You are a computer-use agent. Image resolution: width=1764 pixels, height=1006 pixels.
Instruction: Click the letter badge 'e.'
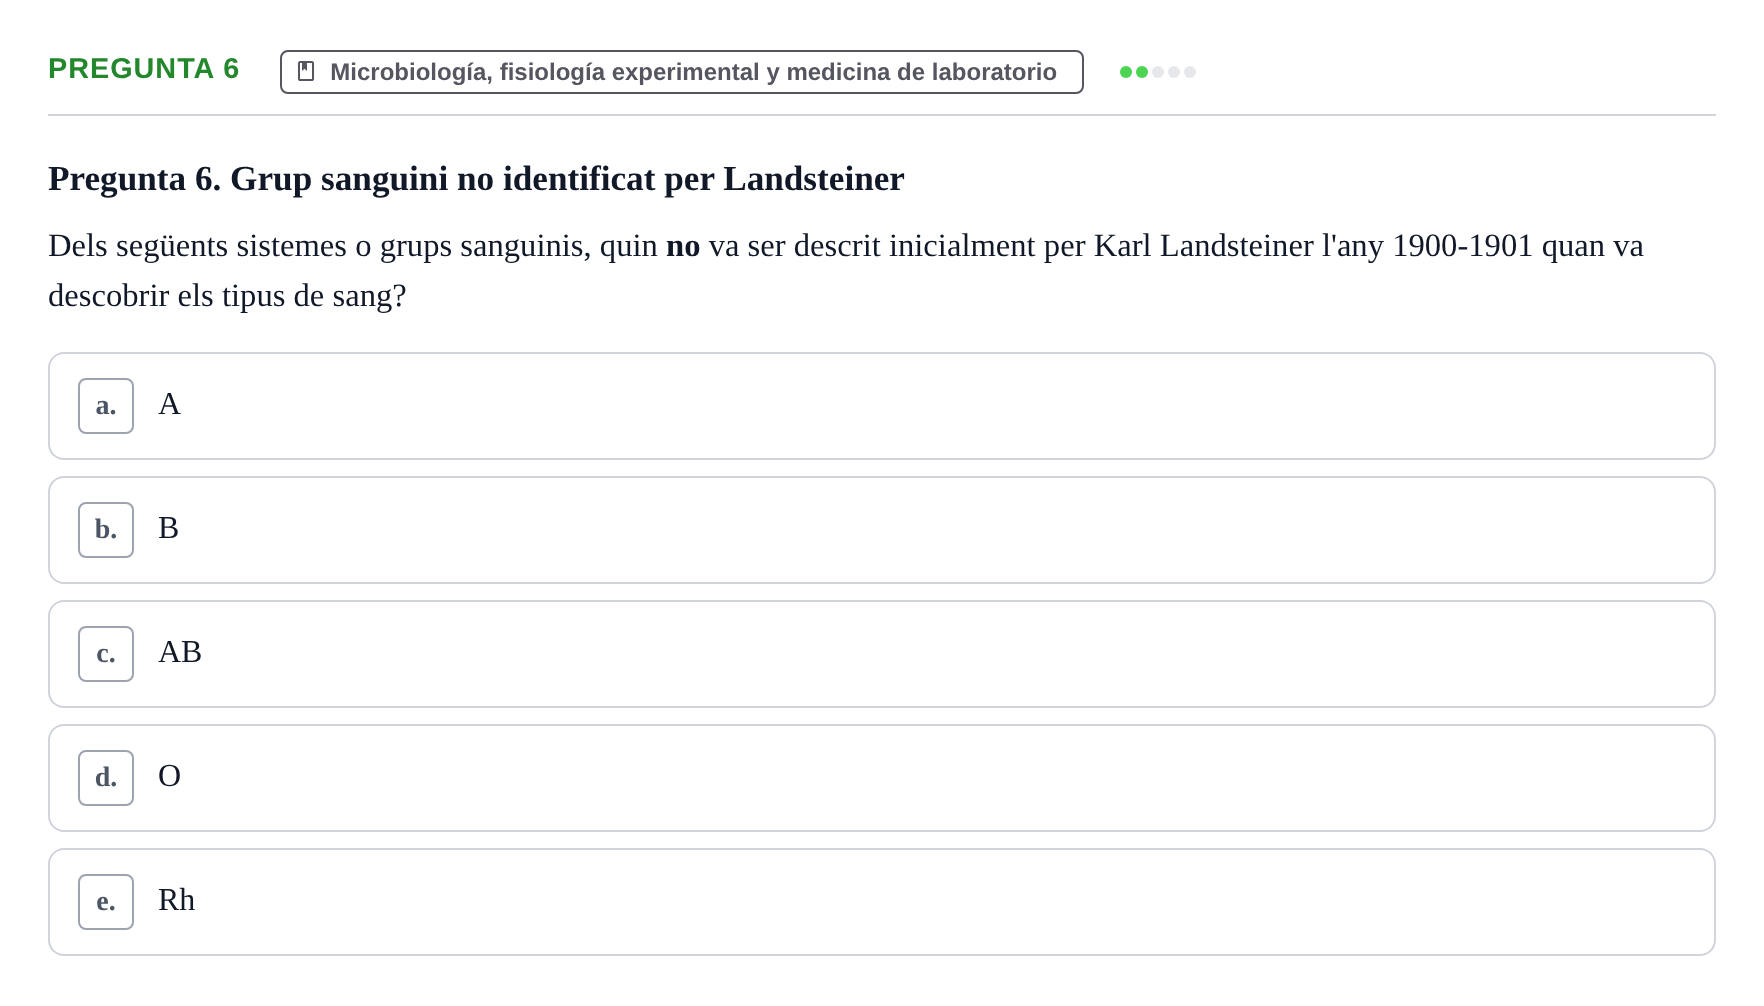106,902
